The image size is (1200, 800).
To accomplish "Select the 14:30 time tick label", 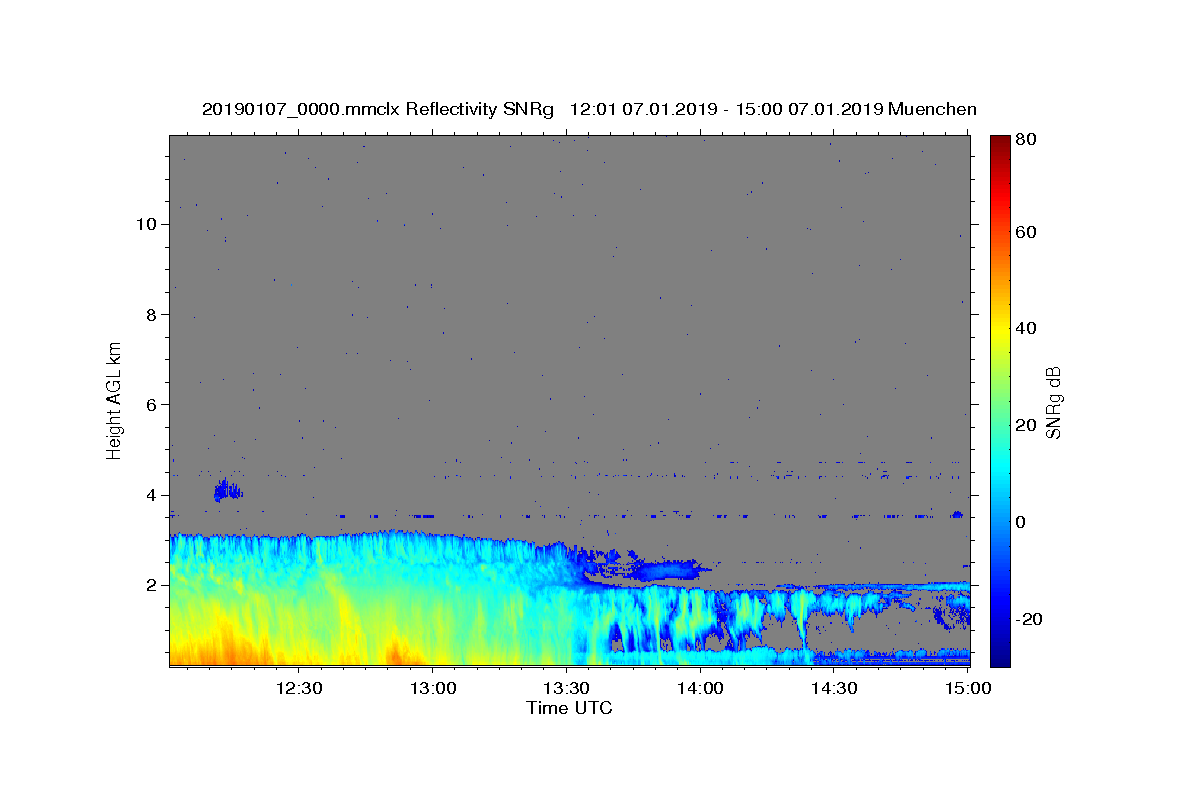I will (834, 688).
